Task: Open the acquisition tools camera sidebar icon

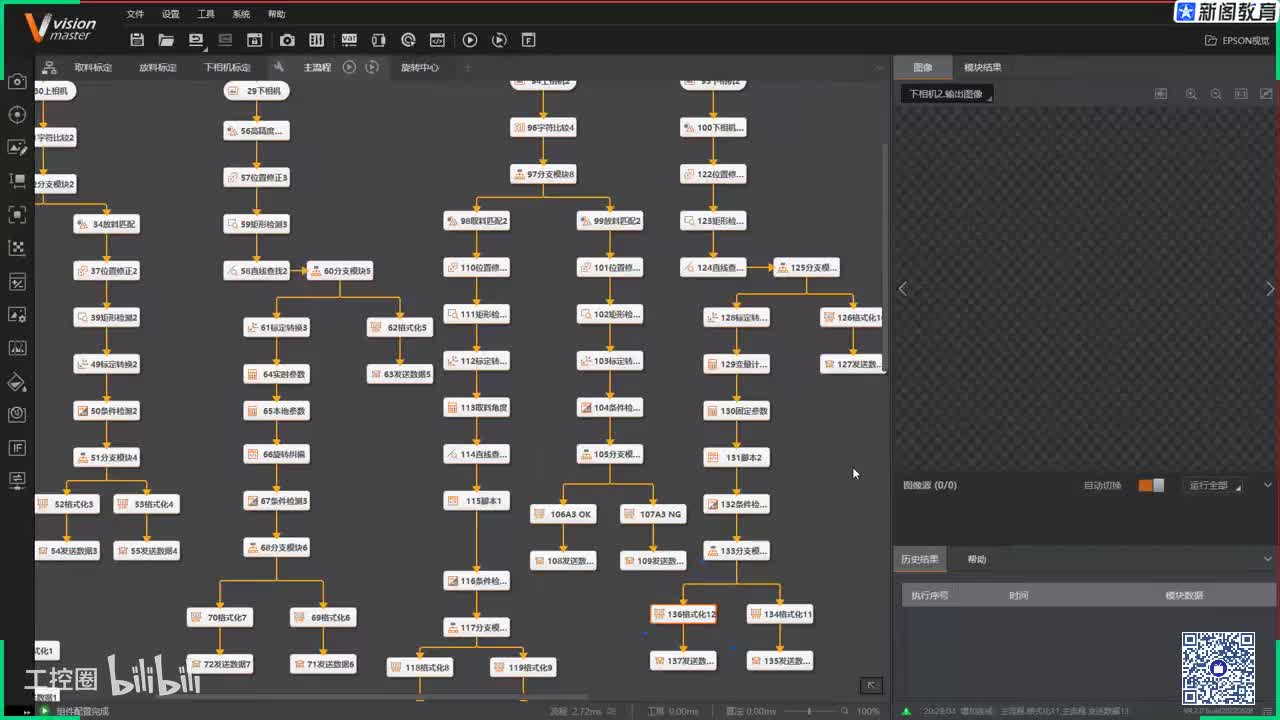Action: 17,81
